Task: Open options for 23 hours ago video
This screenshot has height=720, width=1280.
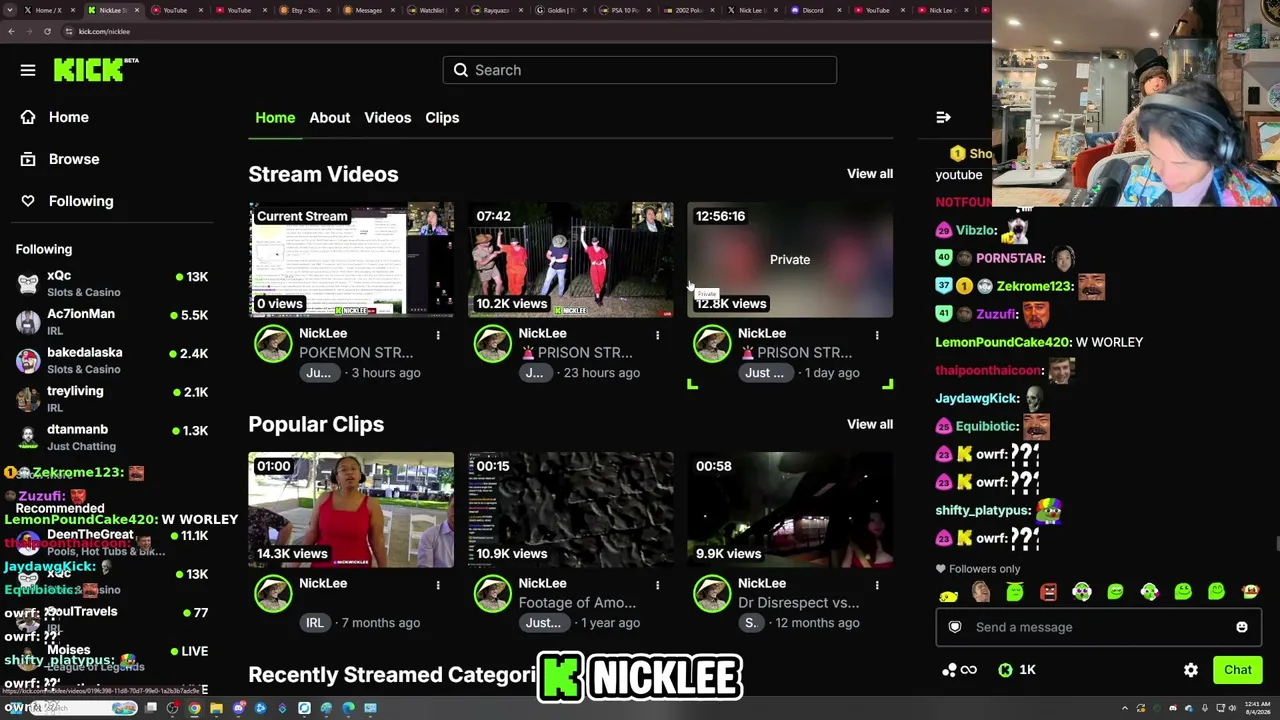Action: [x=657, y=335]
